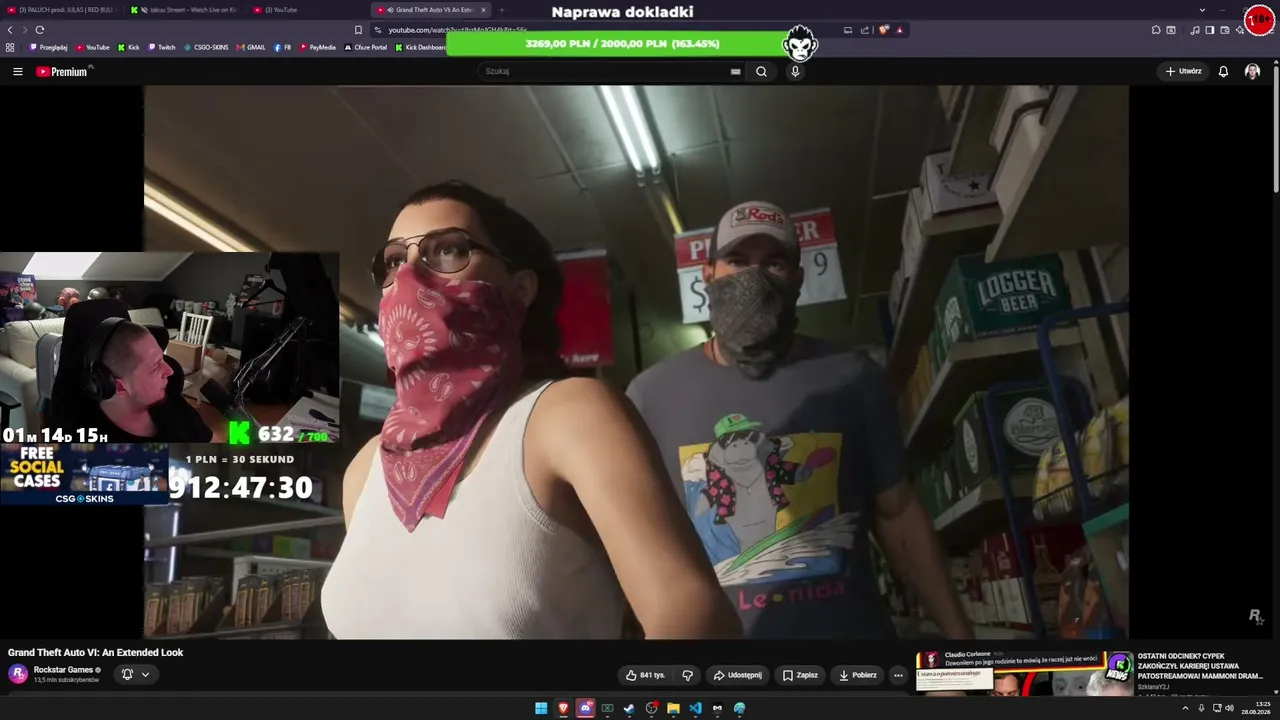Click the Pobierz download button
The width and height of the screenshot is (1280, 720).
point(858,675)
